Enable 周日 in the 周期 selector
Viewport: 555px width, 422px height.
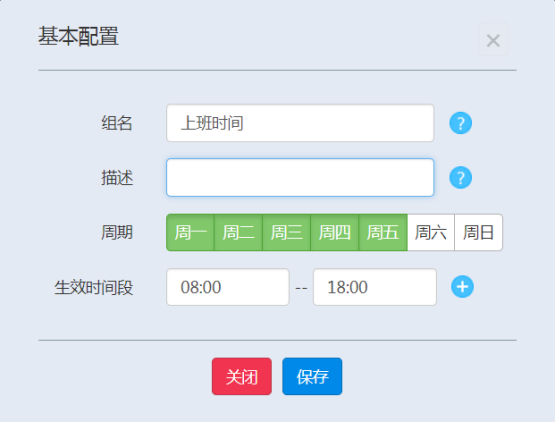coord(479,233)
